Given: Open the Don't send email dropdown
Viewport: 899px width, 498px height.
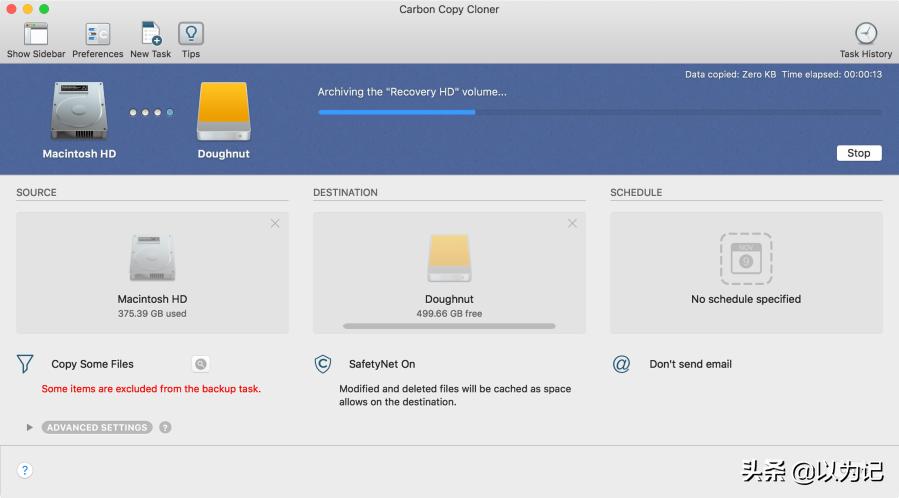Looking at the screenshot, I should (x=690, y=364).
